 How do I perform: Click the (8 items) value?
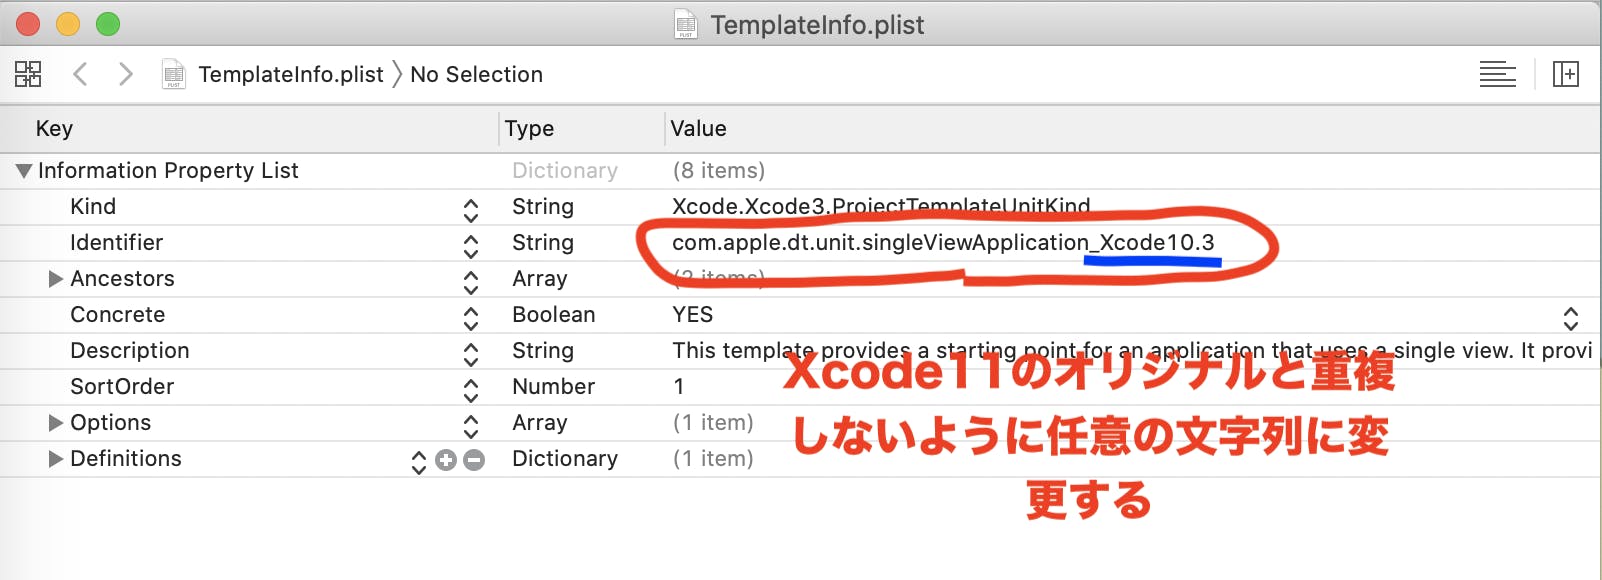click(x=719, y=171)
